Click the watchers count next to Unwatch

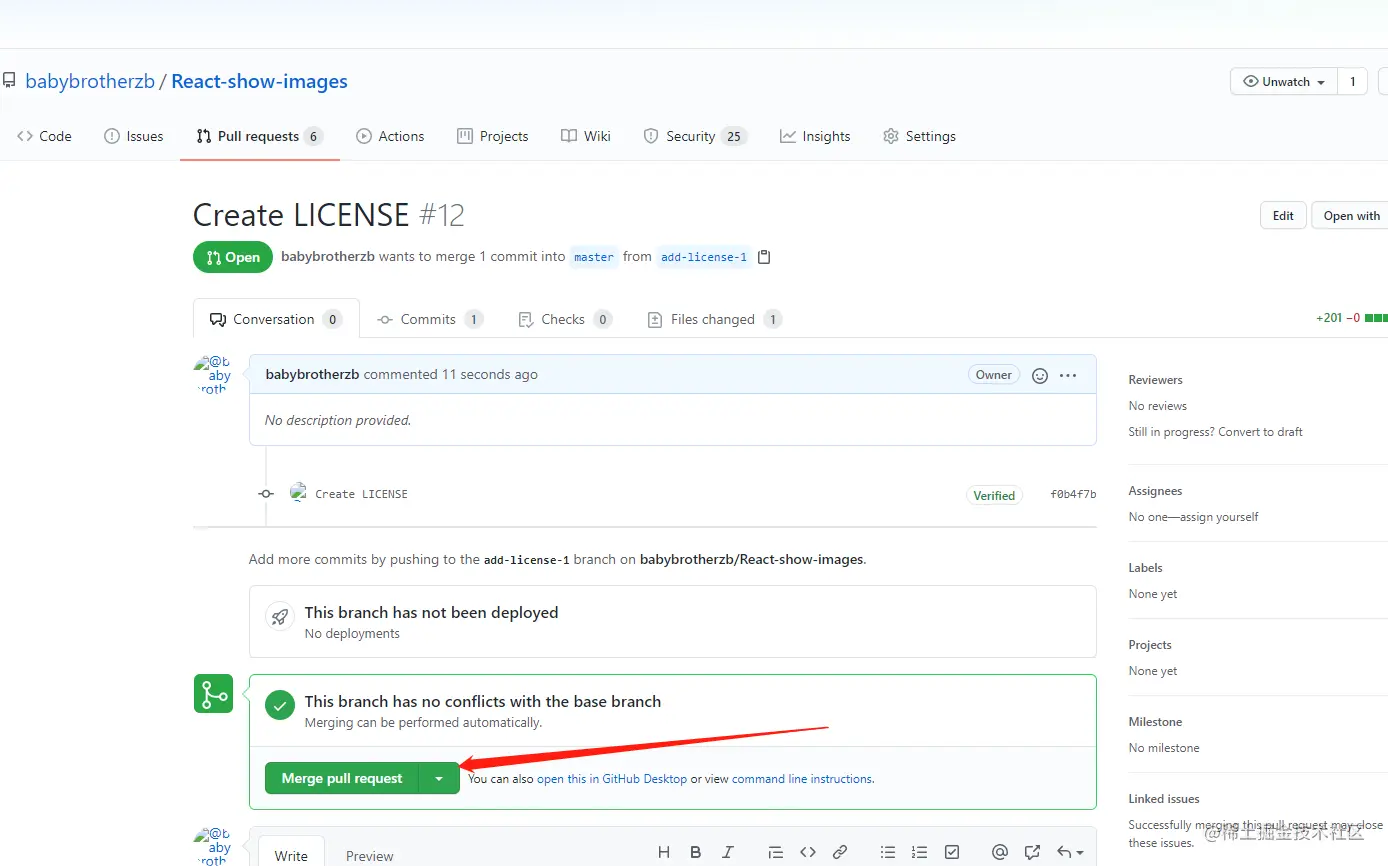click(x=1353, y=82)
